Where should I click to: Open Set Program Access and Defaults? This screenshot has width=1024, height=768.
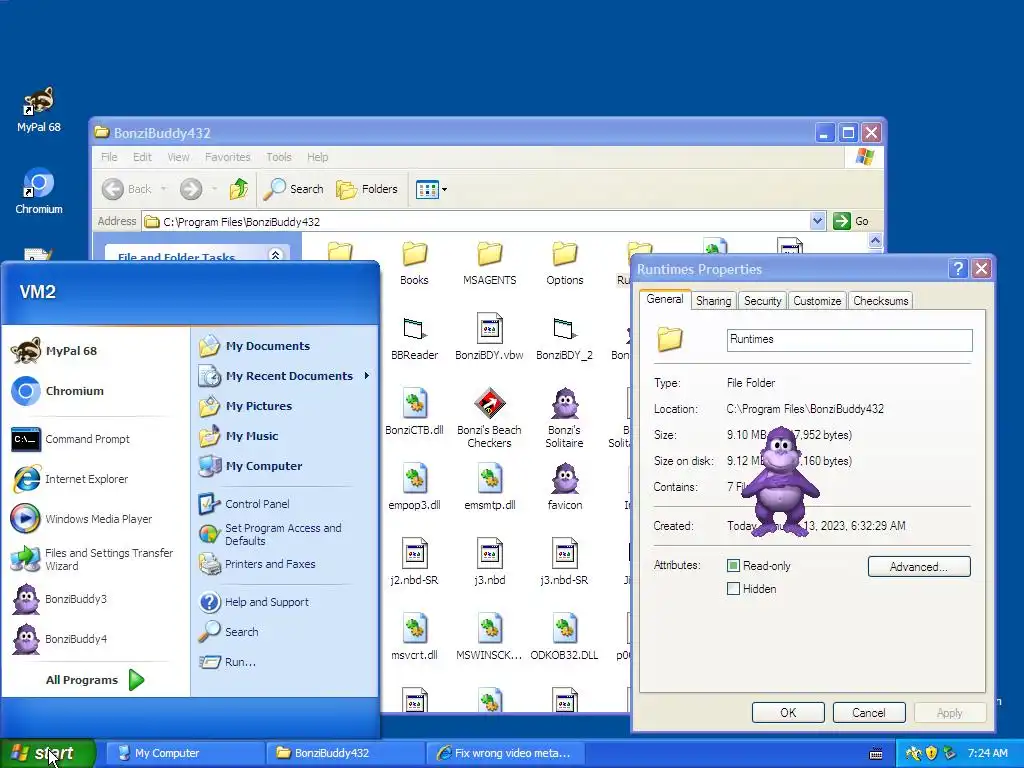(x=271, y=534)
